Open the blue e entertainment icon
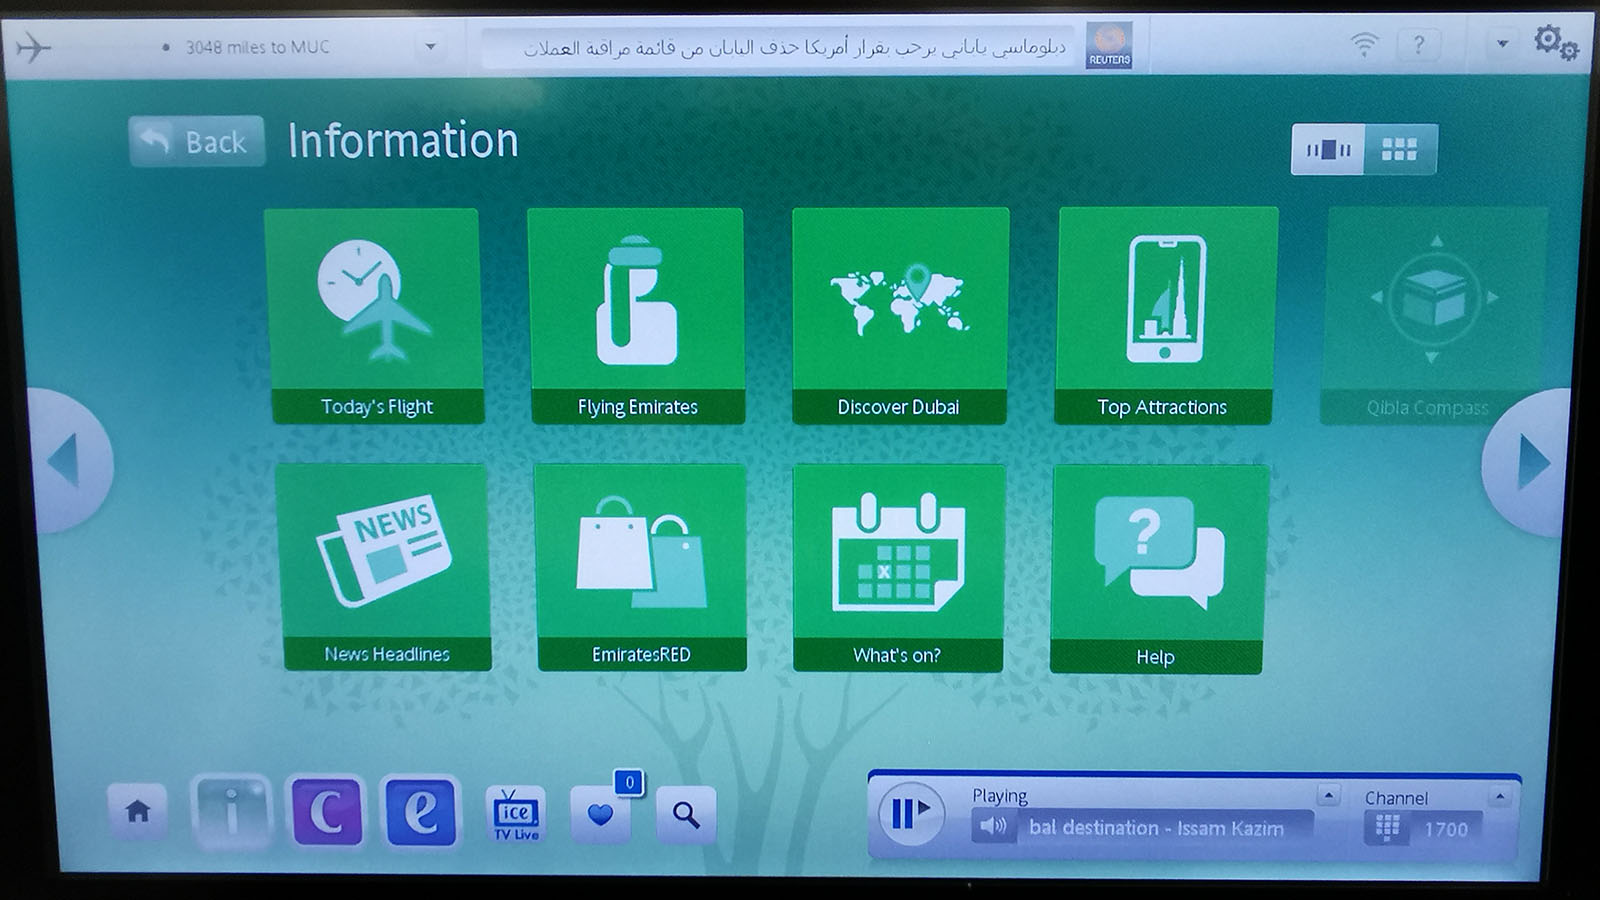 (x=420, y=811)
